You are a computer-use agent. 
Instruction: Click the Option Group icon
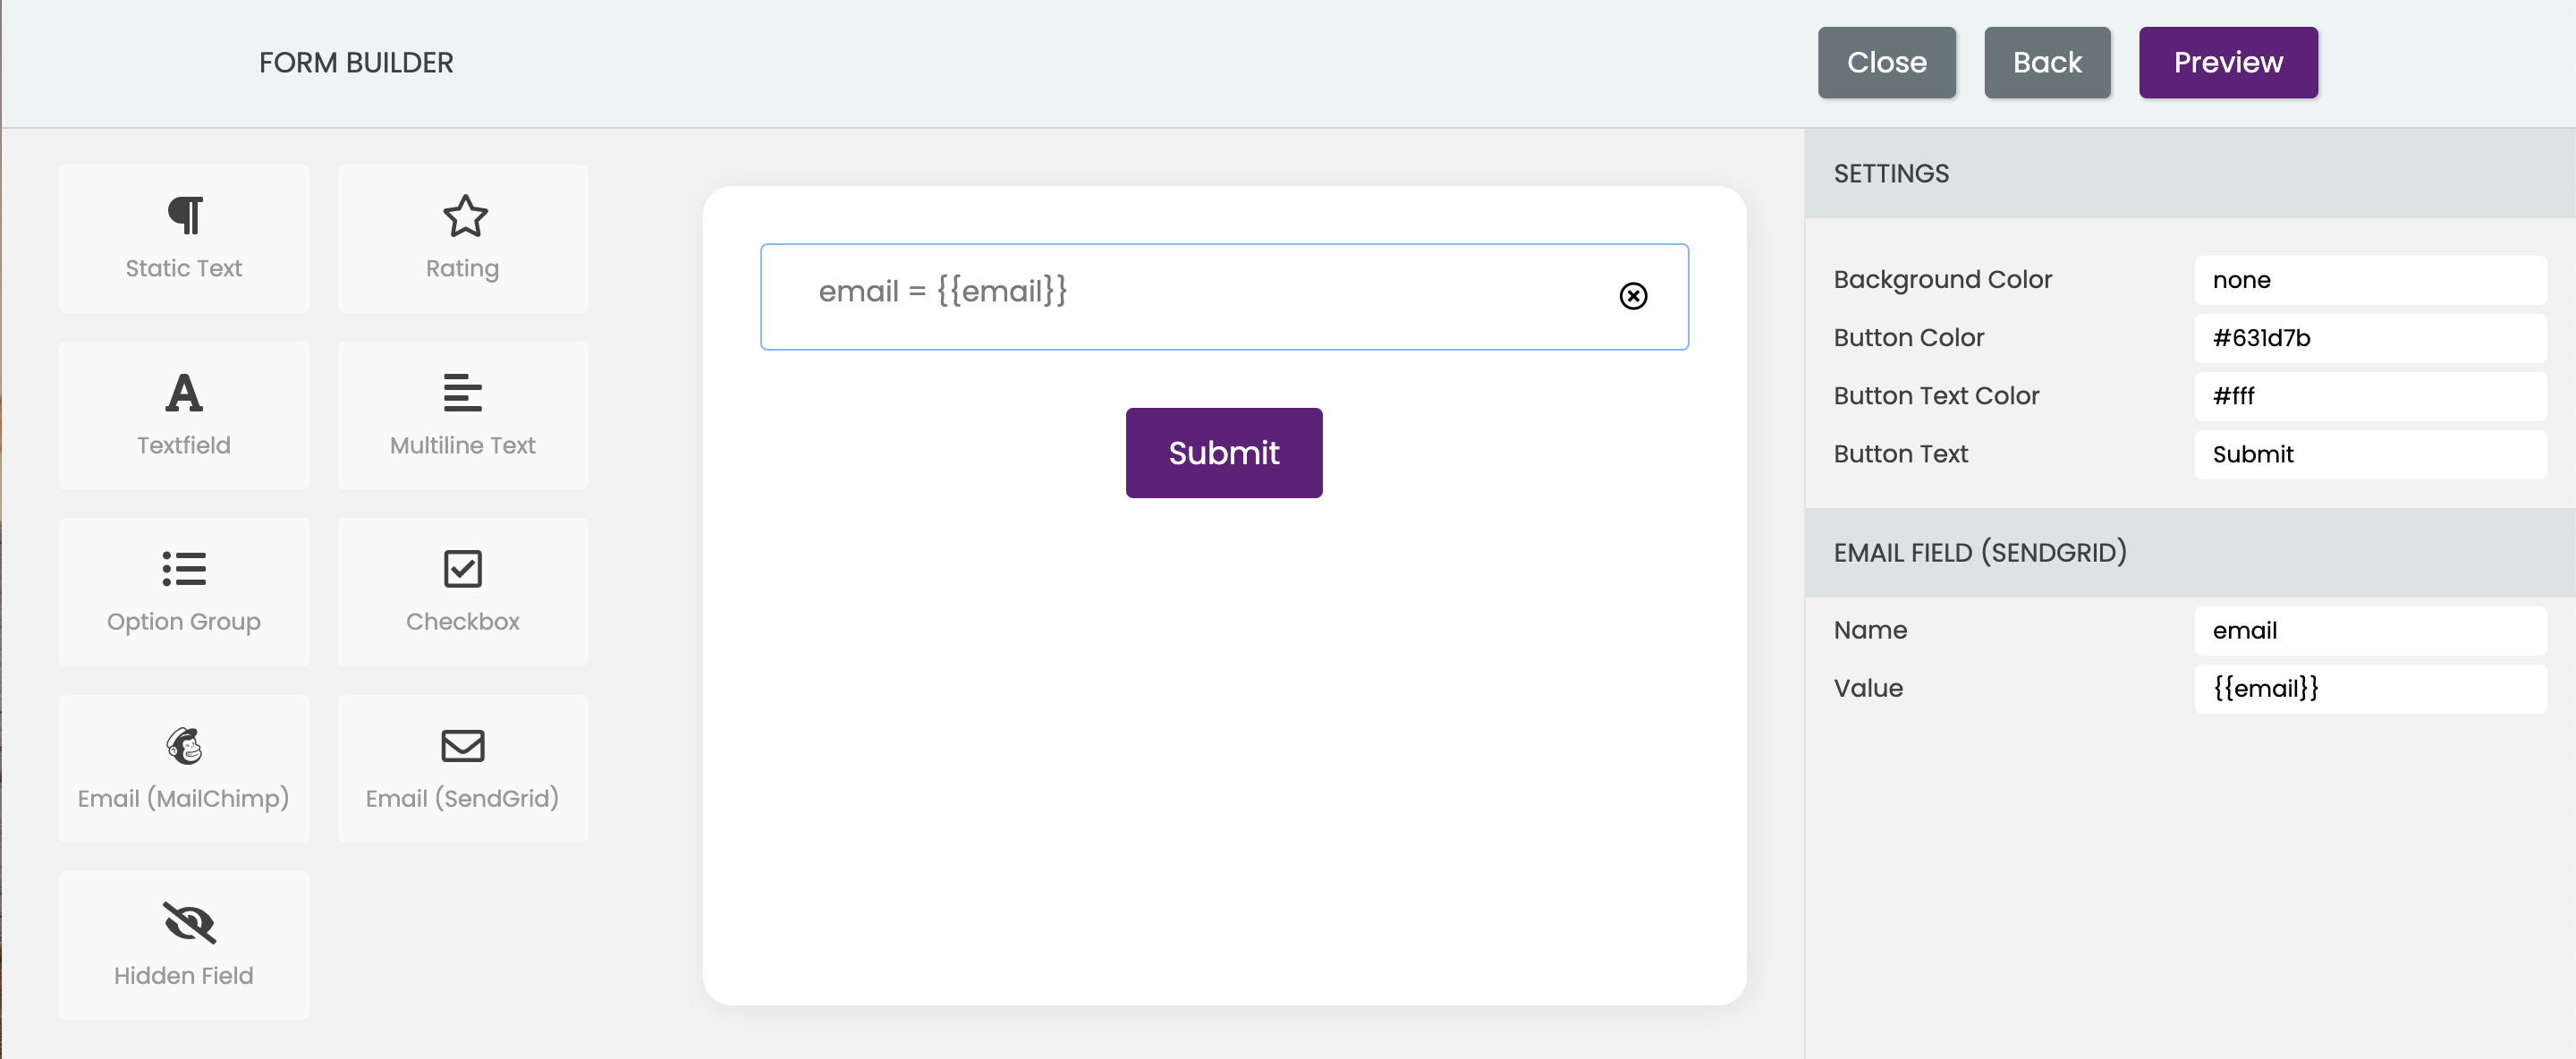pyautogui.click(x=182, y=593)
